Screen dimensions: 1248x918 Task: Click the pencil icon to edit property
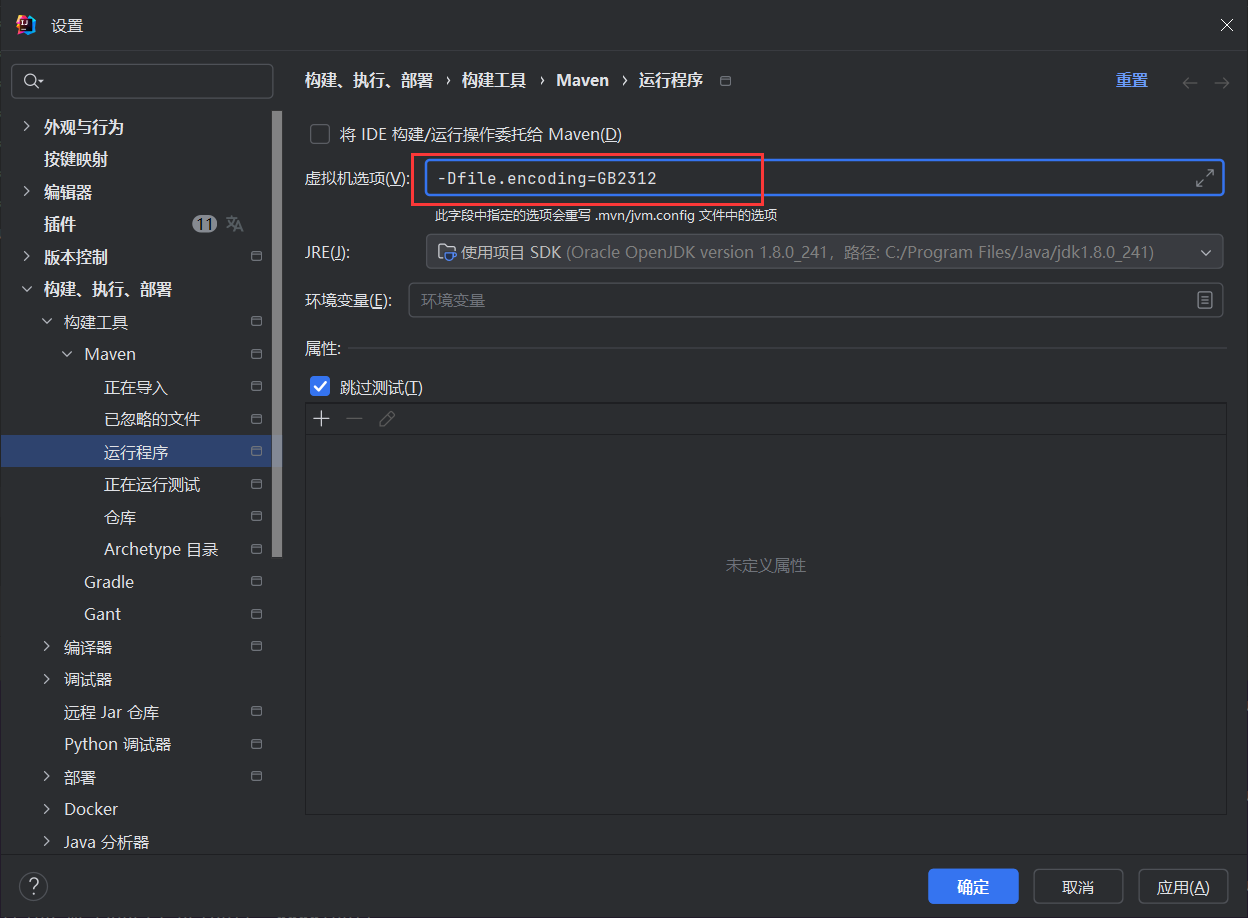[x=387, y=418]
